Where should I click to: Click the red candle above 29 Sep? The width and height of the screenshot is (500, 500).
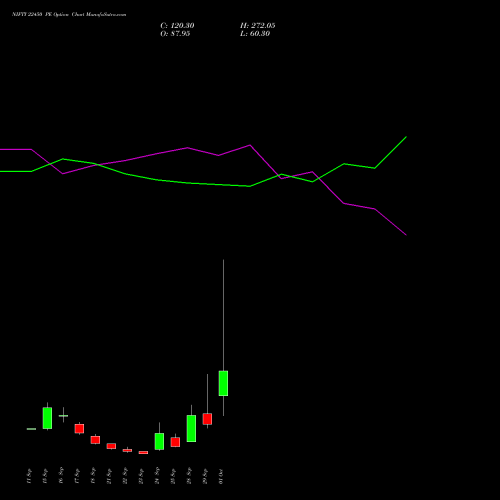[x=207, y=419]
